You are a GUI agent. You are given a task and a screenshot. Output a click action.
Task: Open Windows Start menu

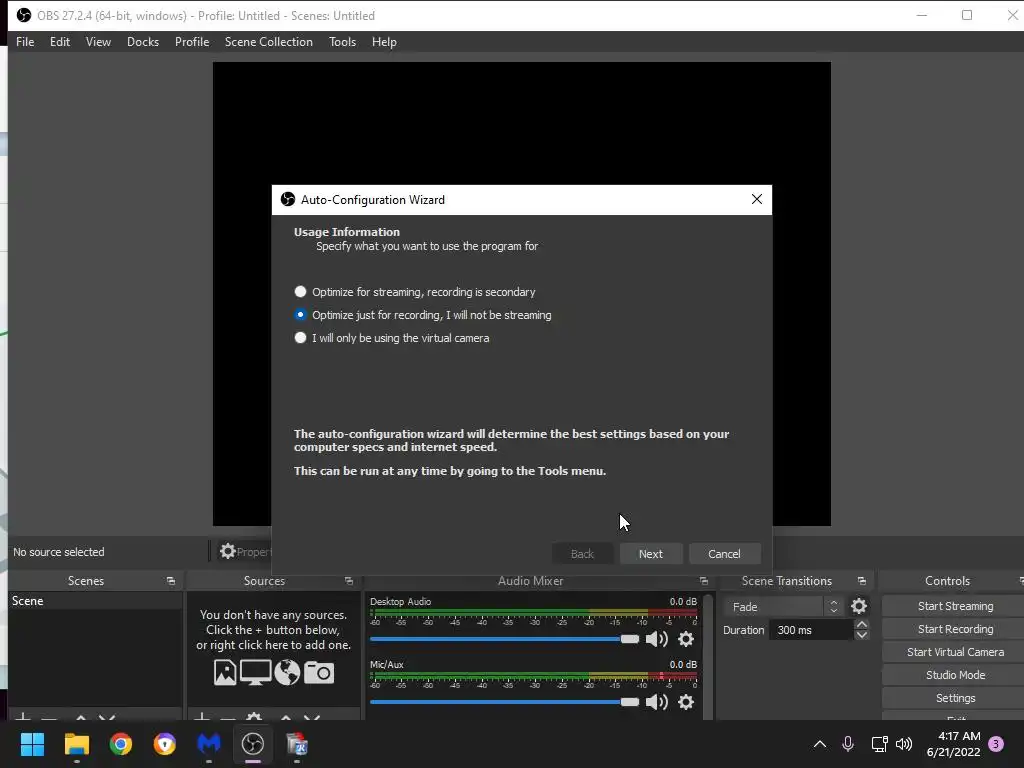32,744
